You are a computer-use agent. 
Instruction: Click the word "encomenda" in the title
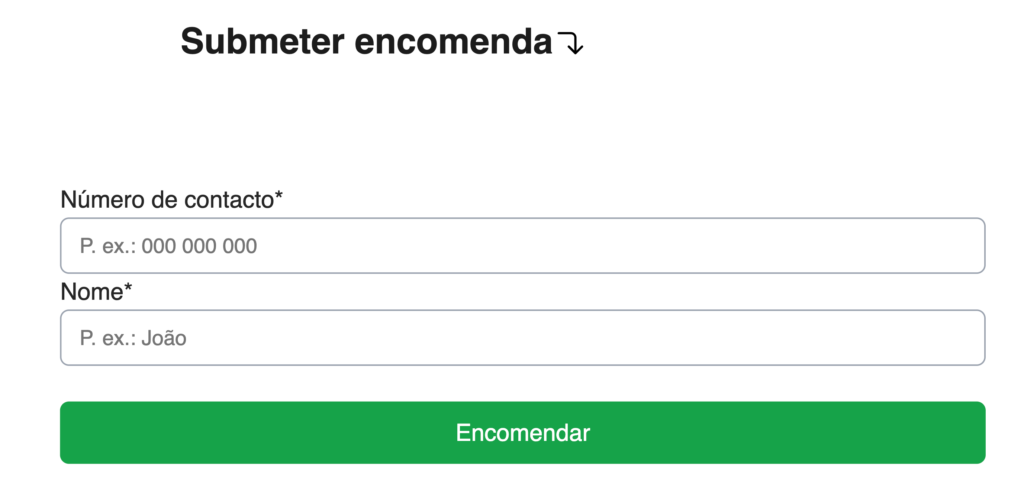453,42
